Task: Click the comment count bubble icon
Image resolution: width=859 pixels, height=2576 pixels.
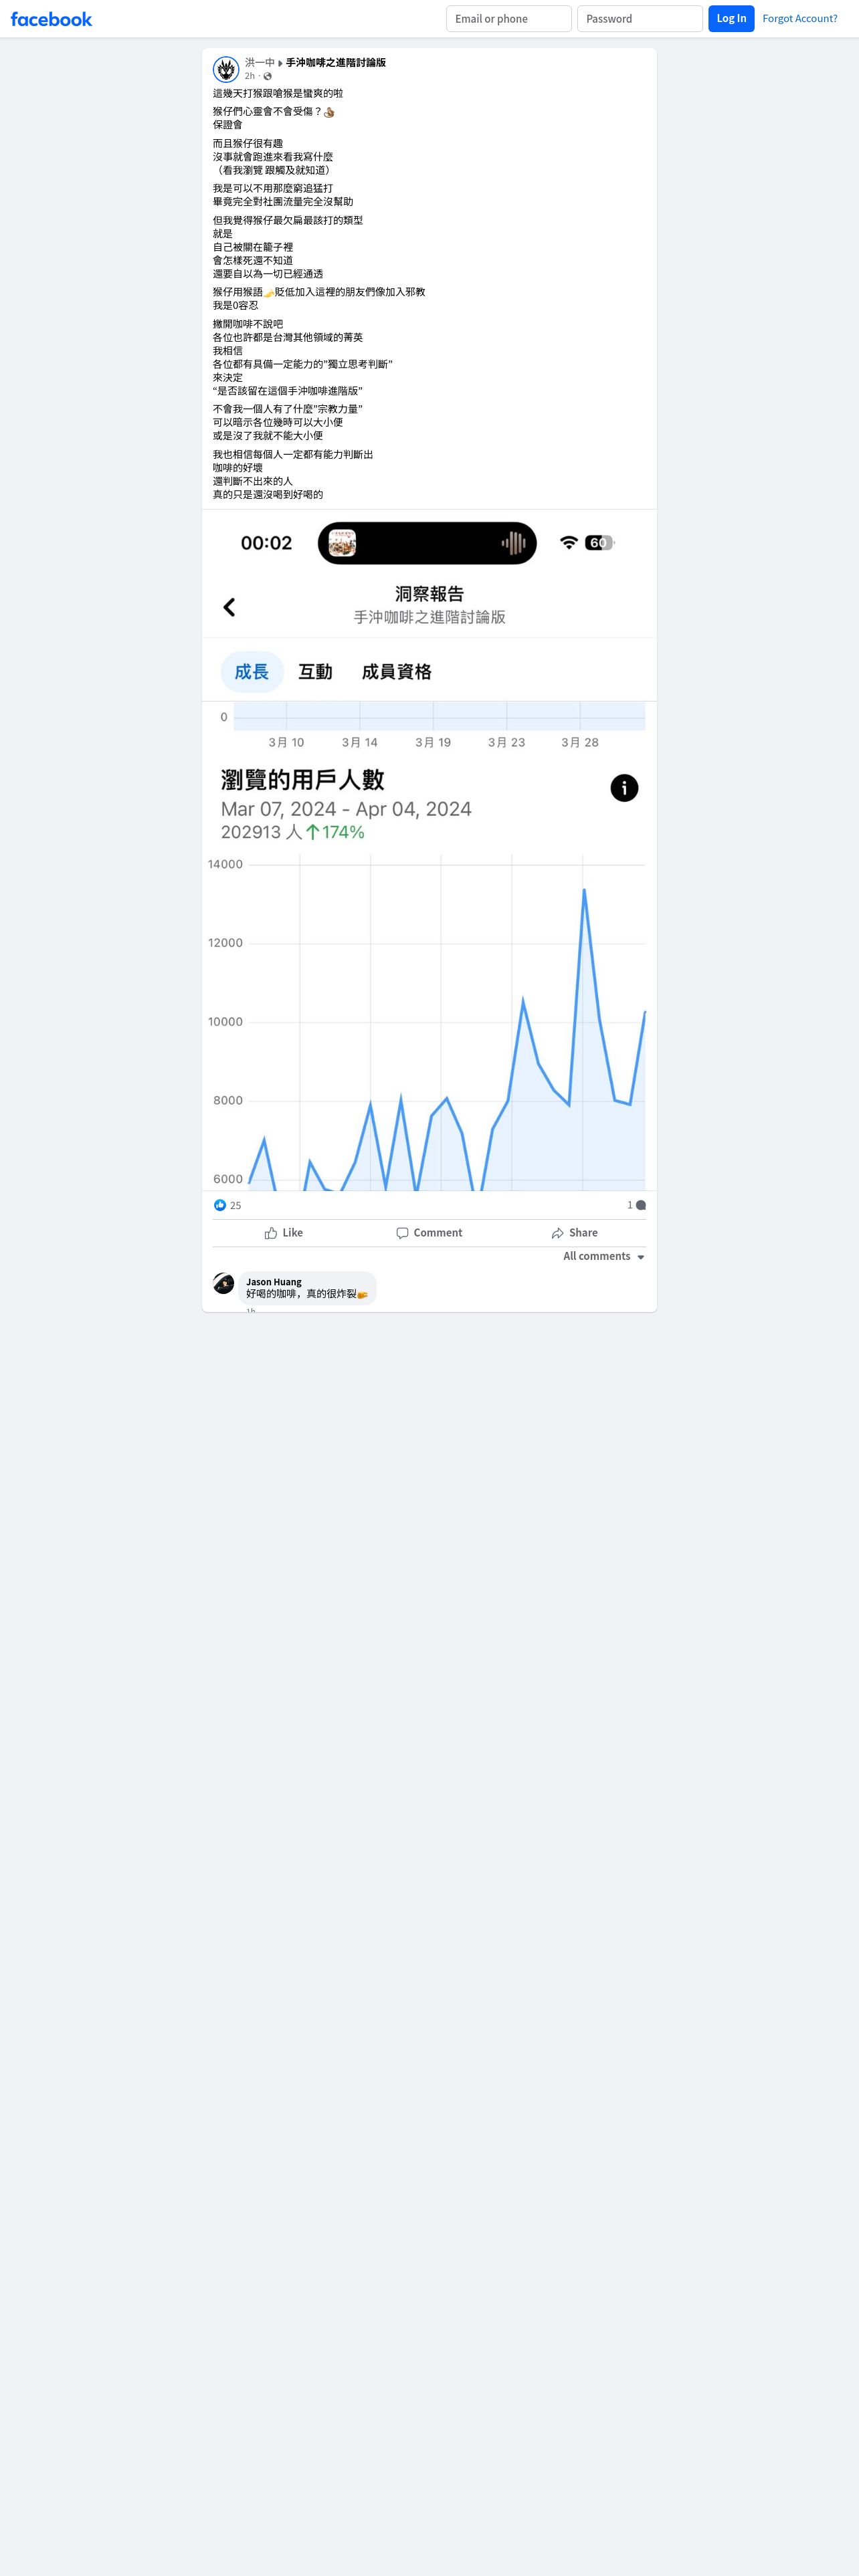Action: 641,1205
